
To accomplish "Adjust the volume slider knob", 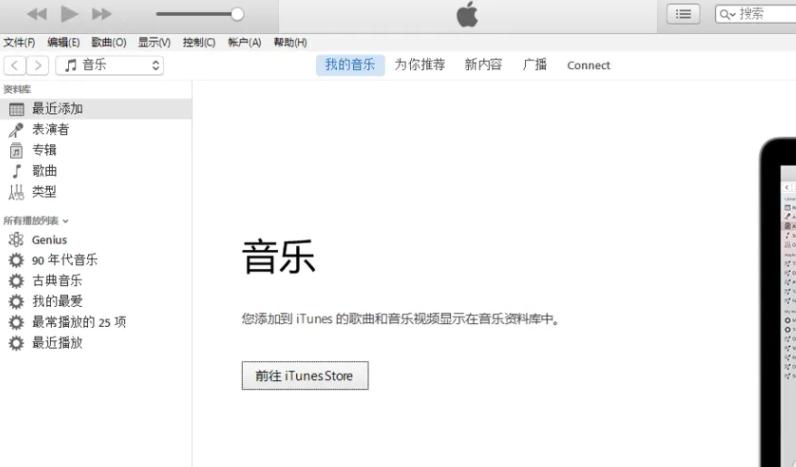I will coord(237,14).
